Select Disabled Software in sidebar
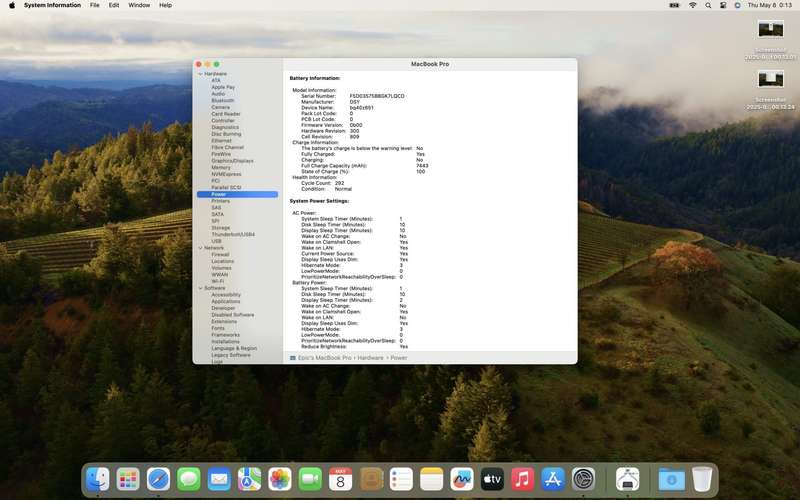800x500 pixels. point(233,315)
